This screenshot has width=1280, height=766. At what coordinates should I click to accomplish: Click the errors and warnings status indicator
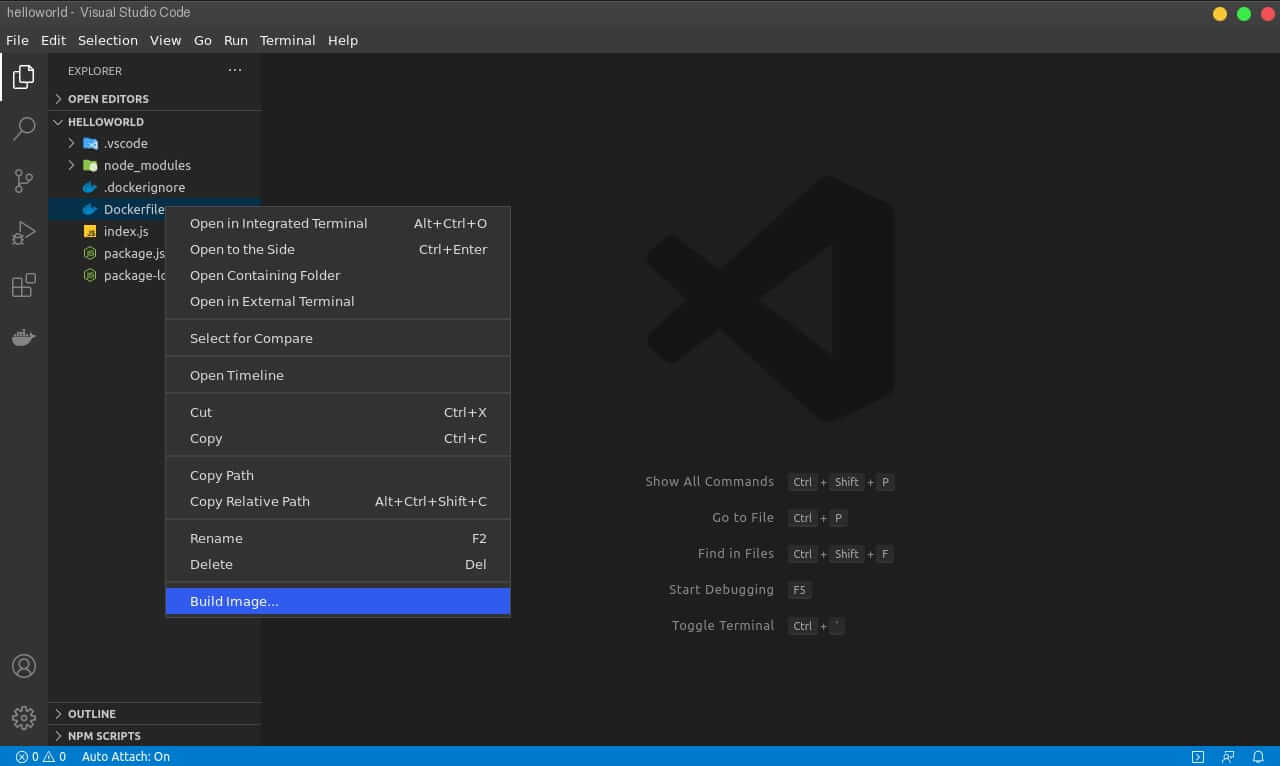pyautogui.click(x=41, y=757)
